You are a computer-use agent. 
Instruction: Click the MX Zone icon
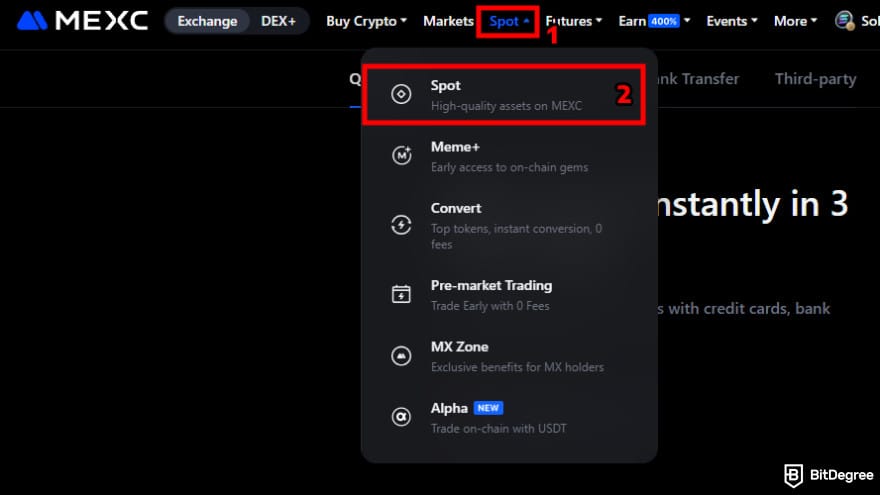(401, 356)
